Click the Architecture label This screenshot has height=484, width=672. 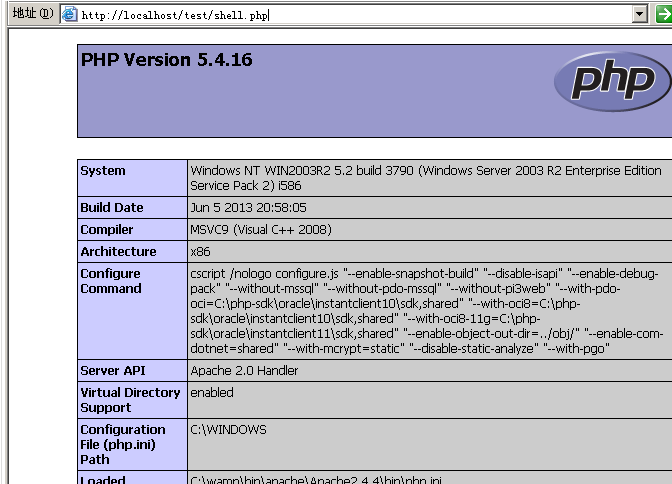coord(118,251)
